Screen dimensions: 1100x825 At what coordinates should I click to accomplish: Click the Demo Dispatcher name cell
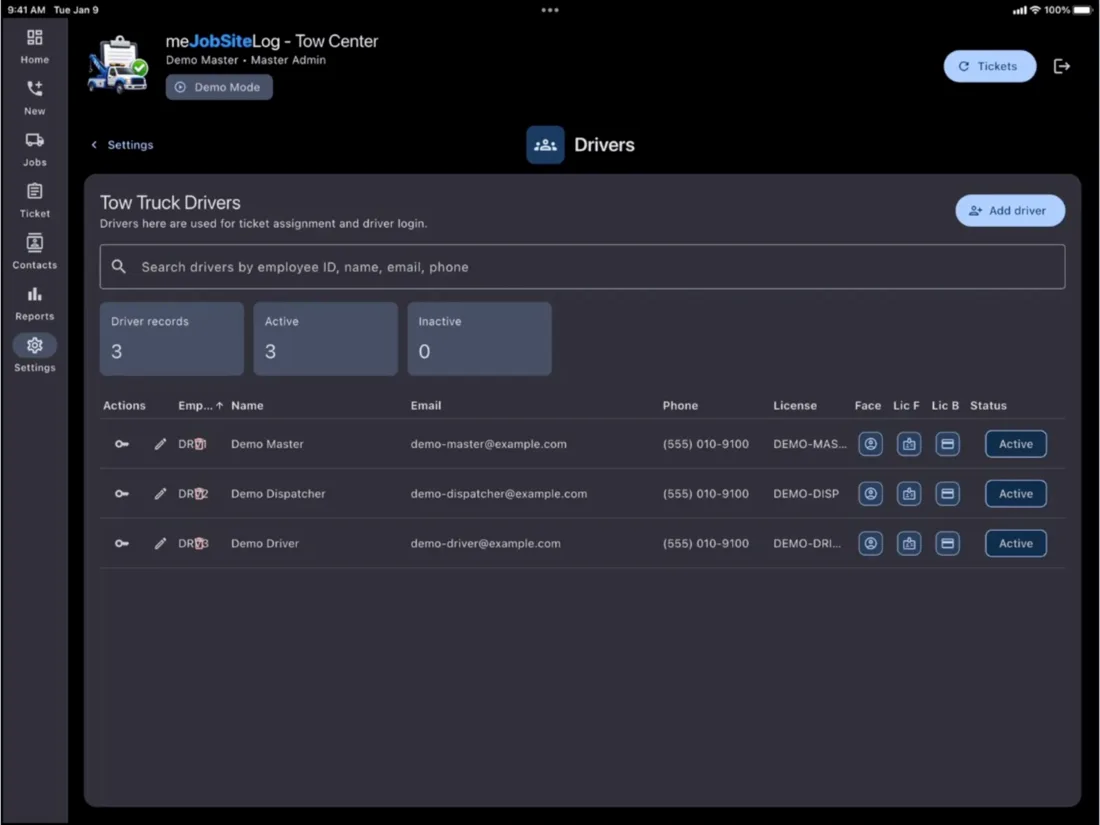click(x=278, y=494)
